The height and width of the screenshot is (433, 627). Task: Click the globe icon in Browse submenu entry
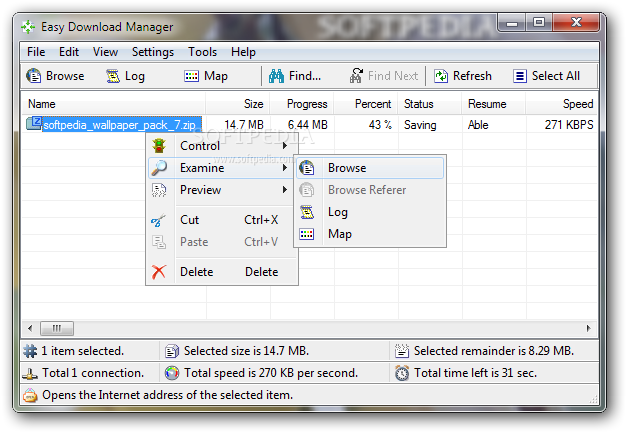click(x=307, y=168)
